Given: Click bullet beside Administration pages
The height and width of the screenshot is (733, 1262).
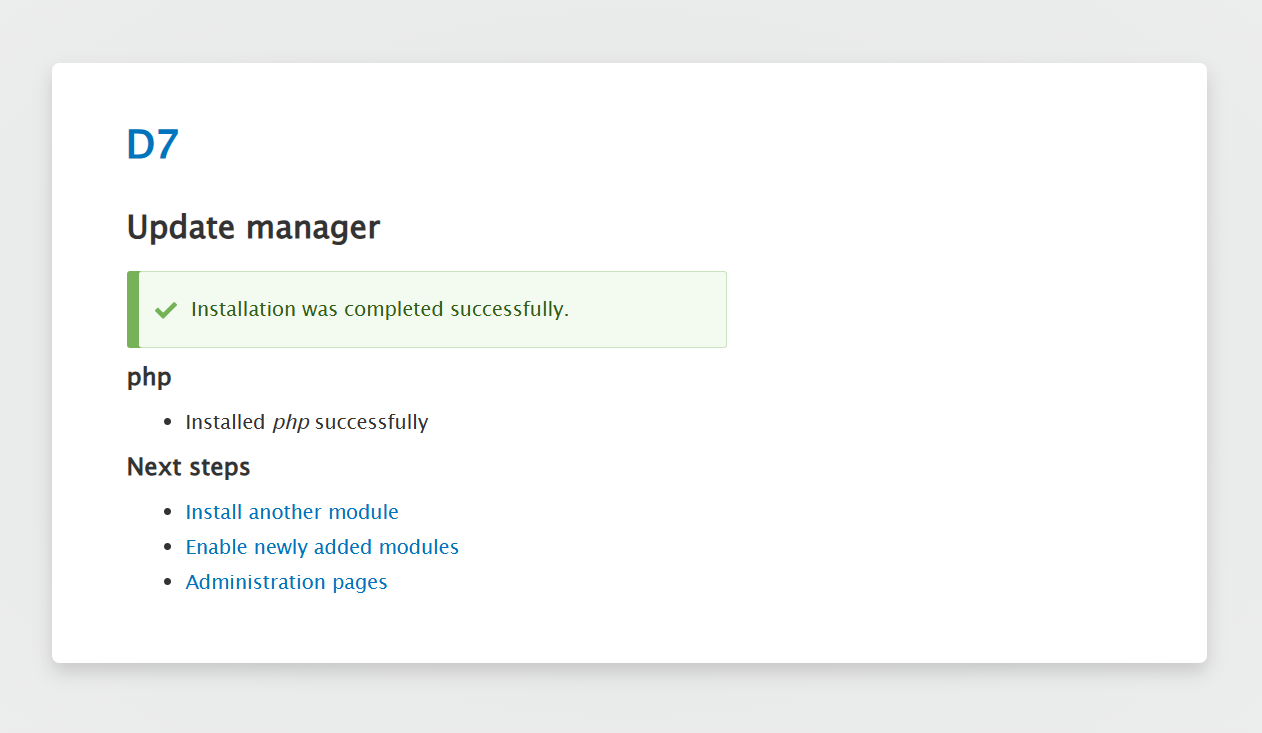Looking at the screenshot, I should 167,583.
